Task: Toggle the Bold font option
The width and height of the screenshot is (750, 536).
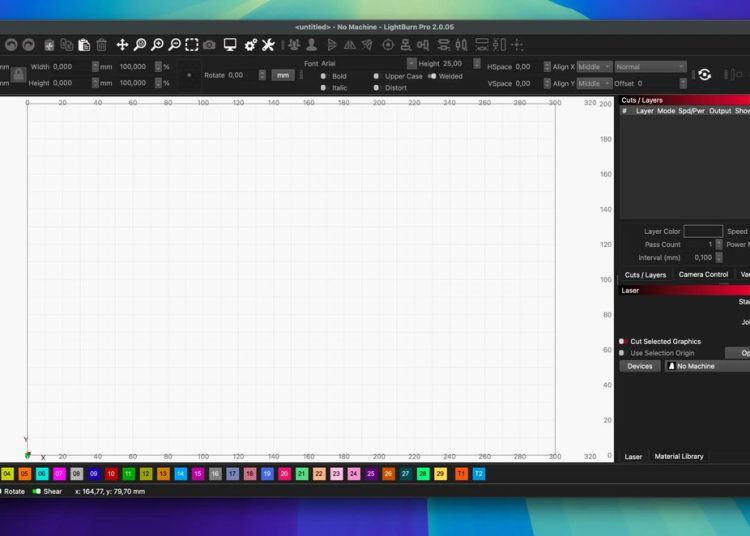Action: pyautogui.click(x=323, y=76)
